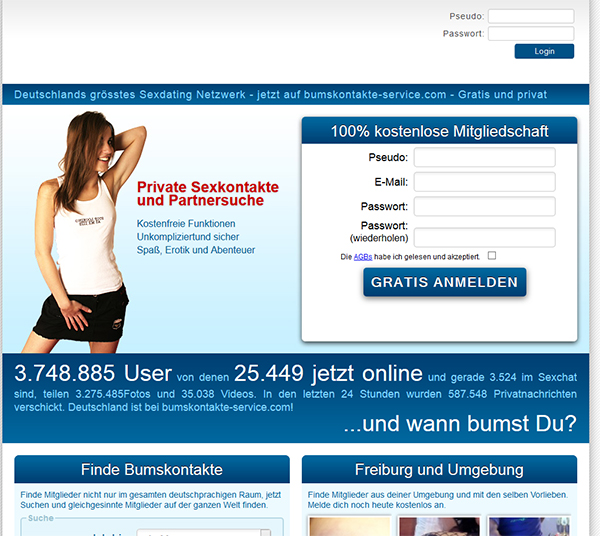Click the 'Kostenfreie Funktionen' text

186,223
